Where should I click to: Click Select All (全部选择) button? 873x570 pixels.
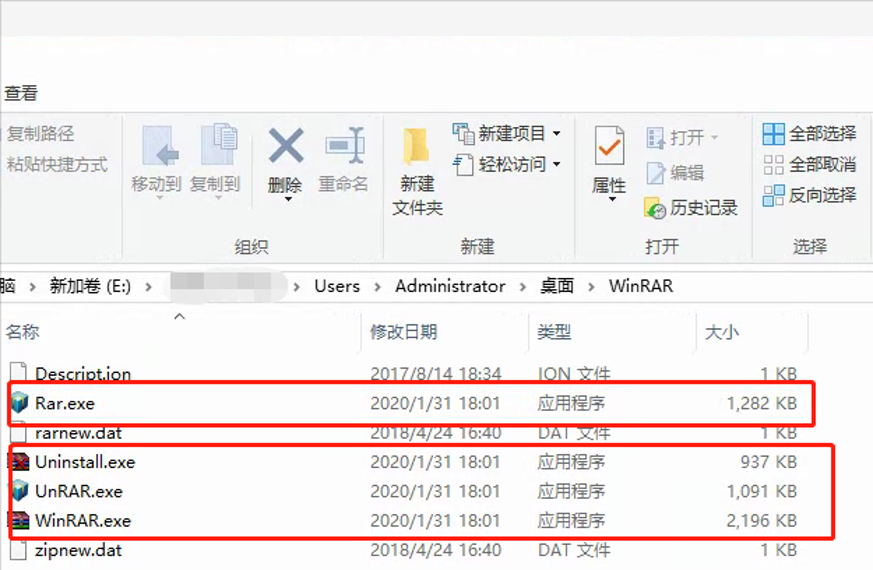pyautogui.click(x=810, y=134)
